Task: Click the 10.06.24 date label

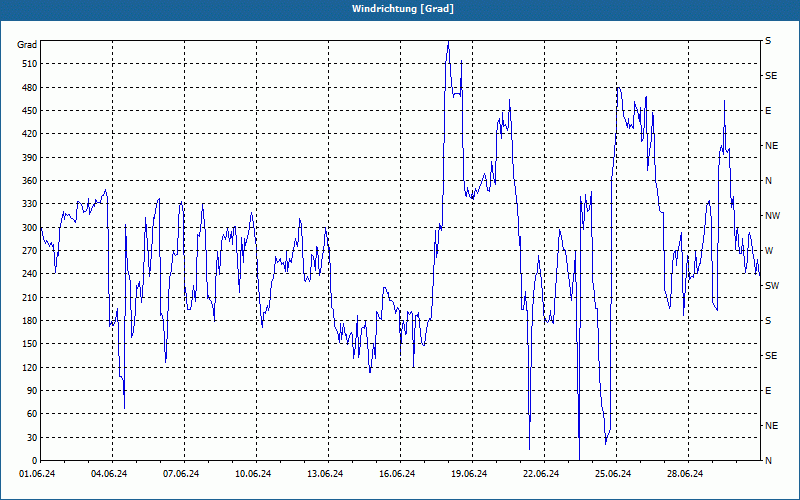Action: [x=253, y=474]
